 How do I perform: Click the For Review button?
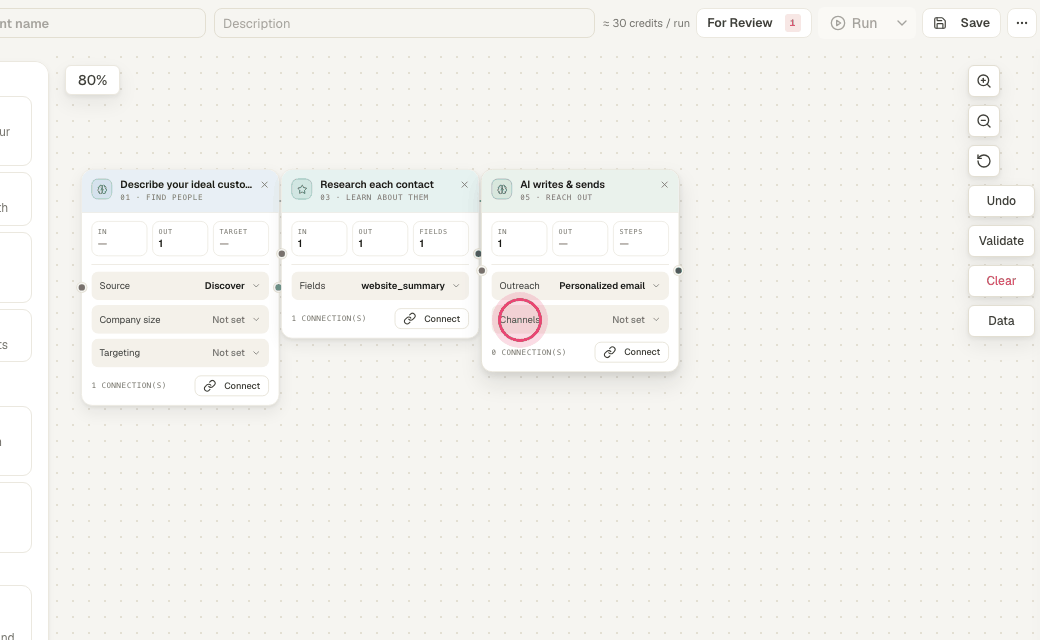(x=753, y=23)
